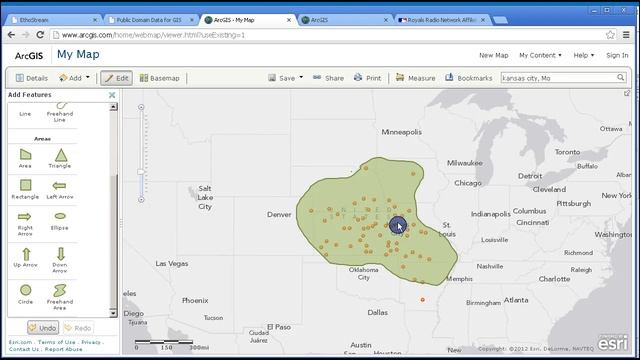Open the Add dropdown menu

point(74,78)
